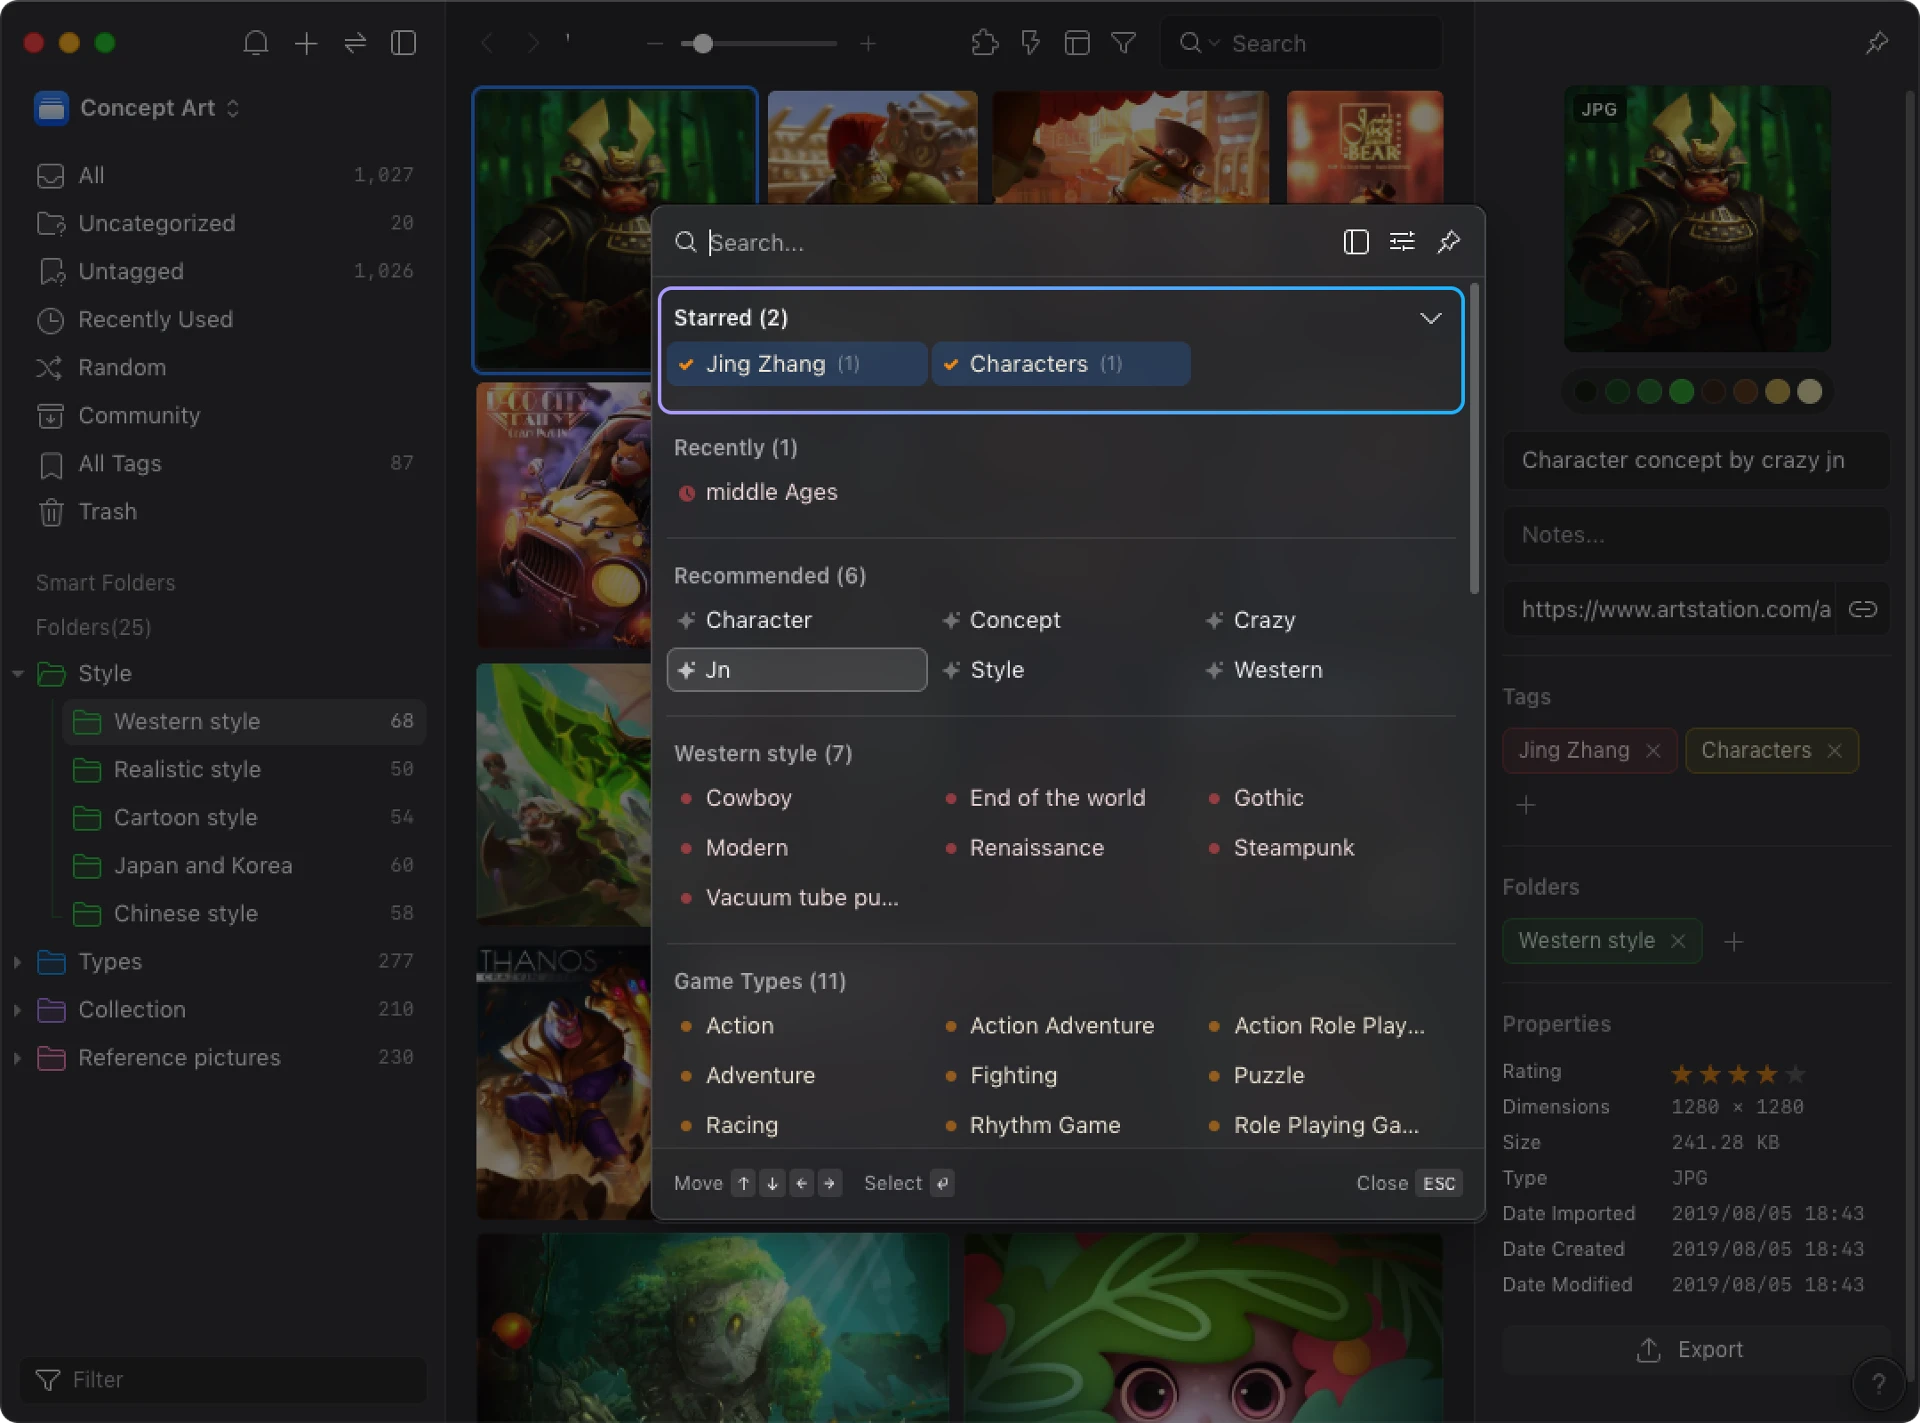Click the thumbnail zoom slider handle
1920x1423 pixels.
[702, 44]
